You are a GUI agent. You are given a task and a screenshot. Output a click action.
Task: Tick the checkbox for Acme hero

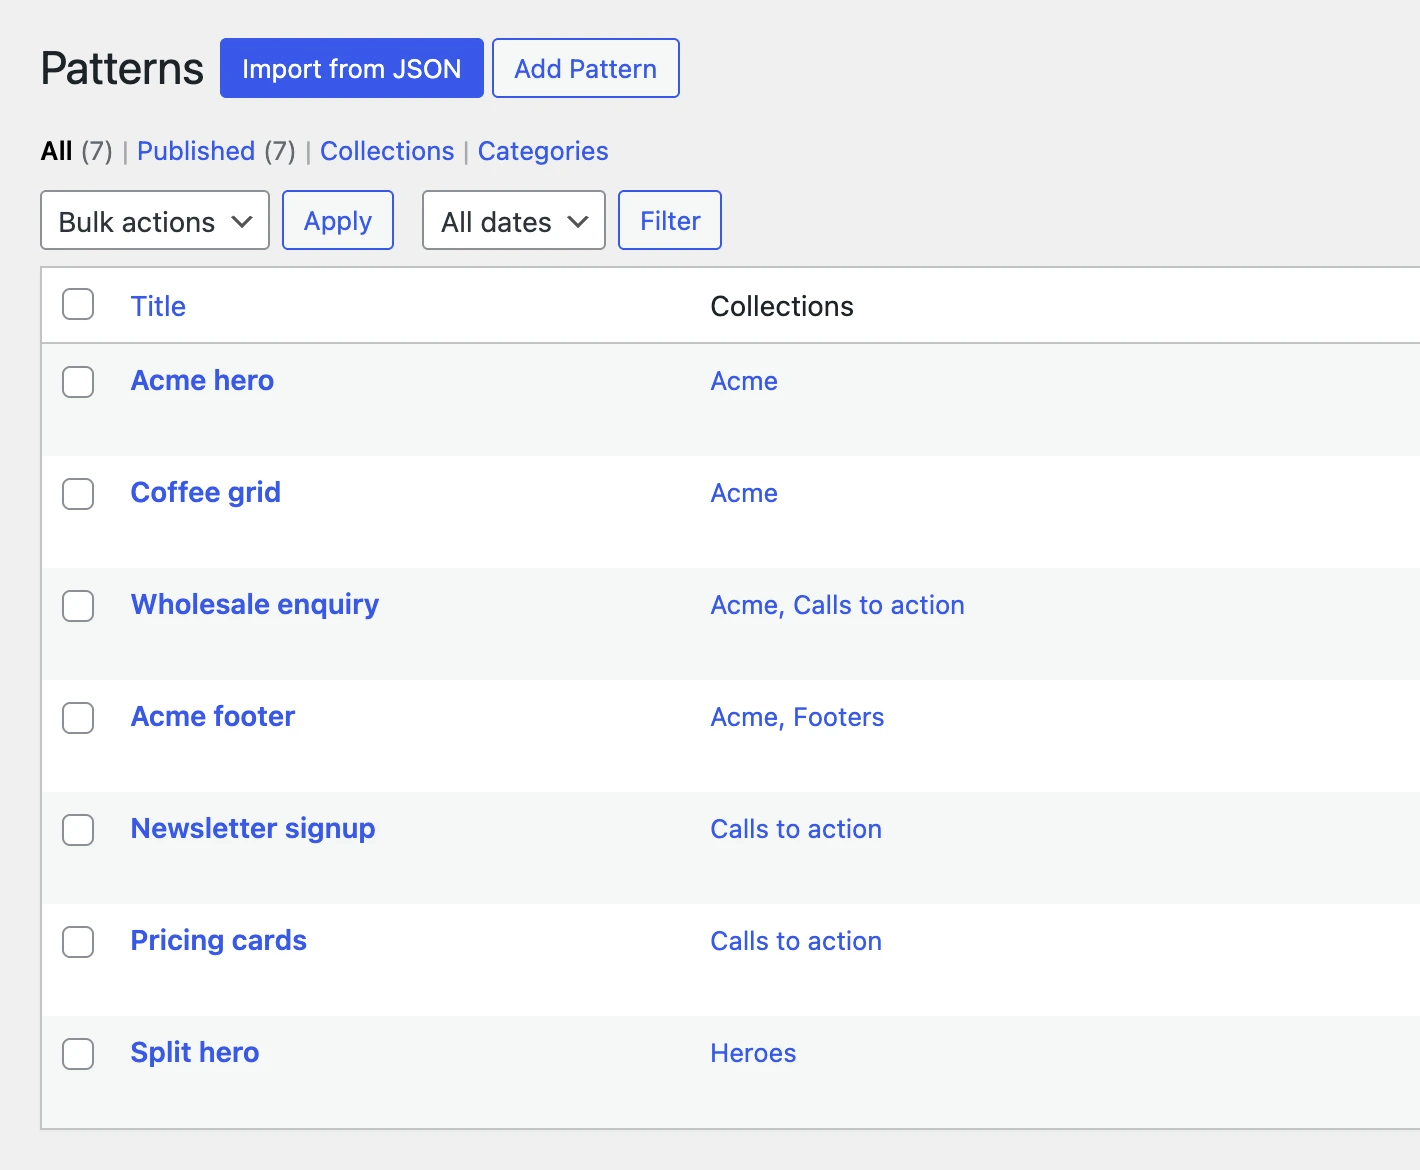click(x=78, y=382)
